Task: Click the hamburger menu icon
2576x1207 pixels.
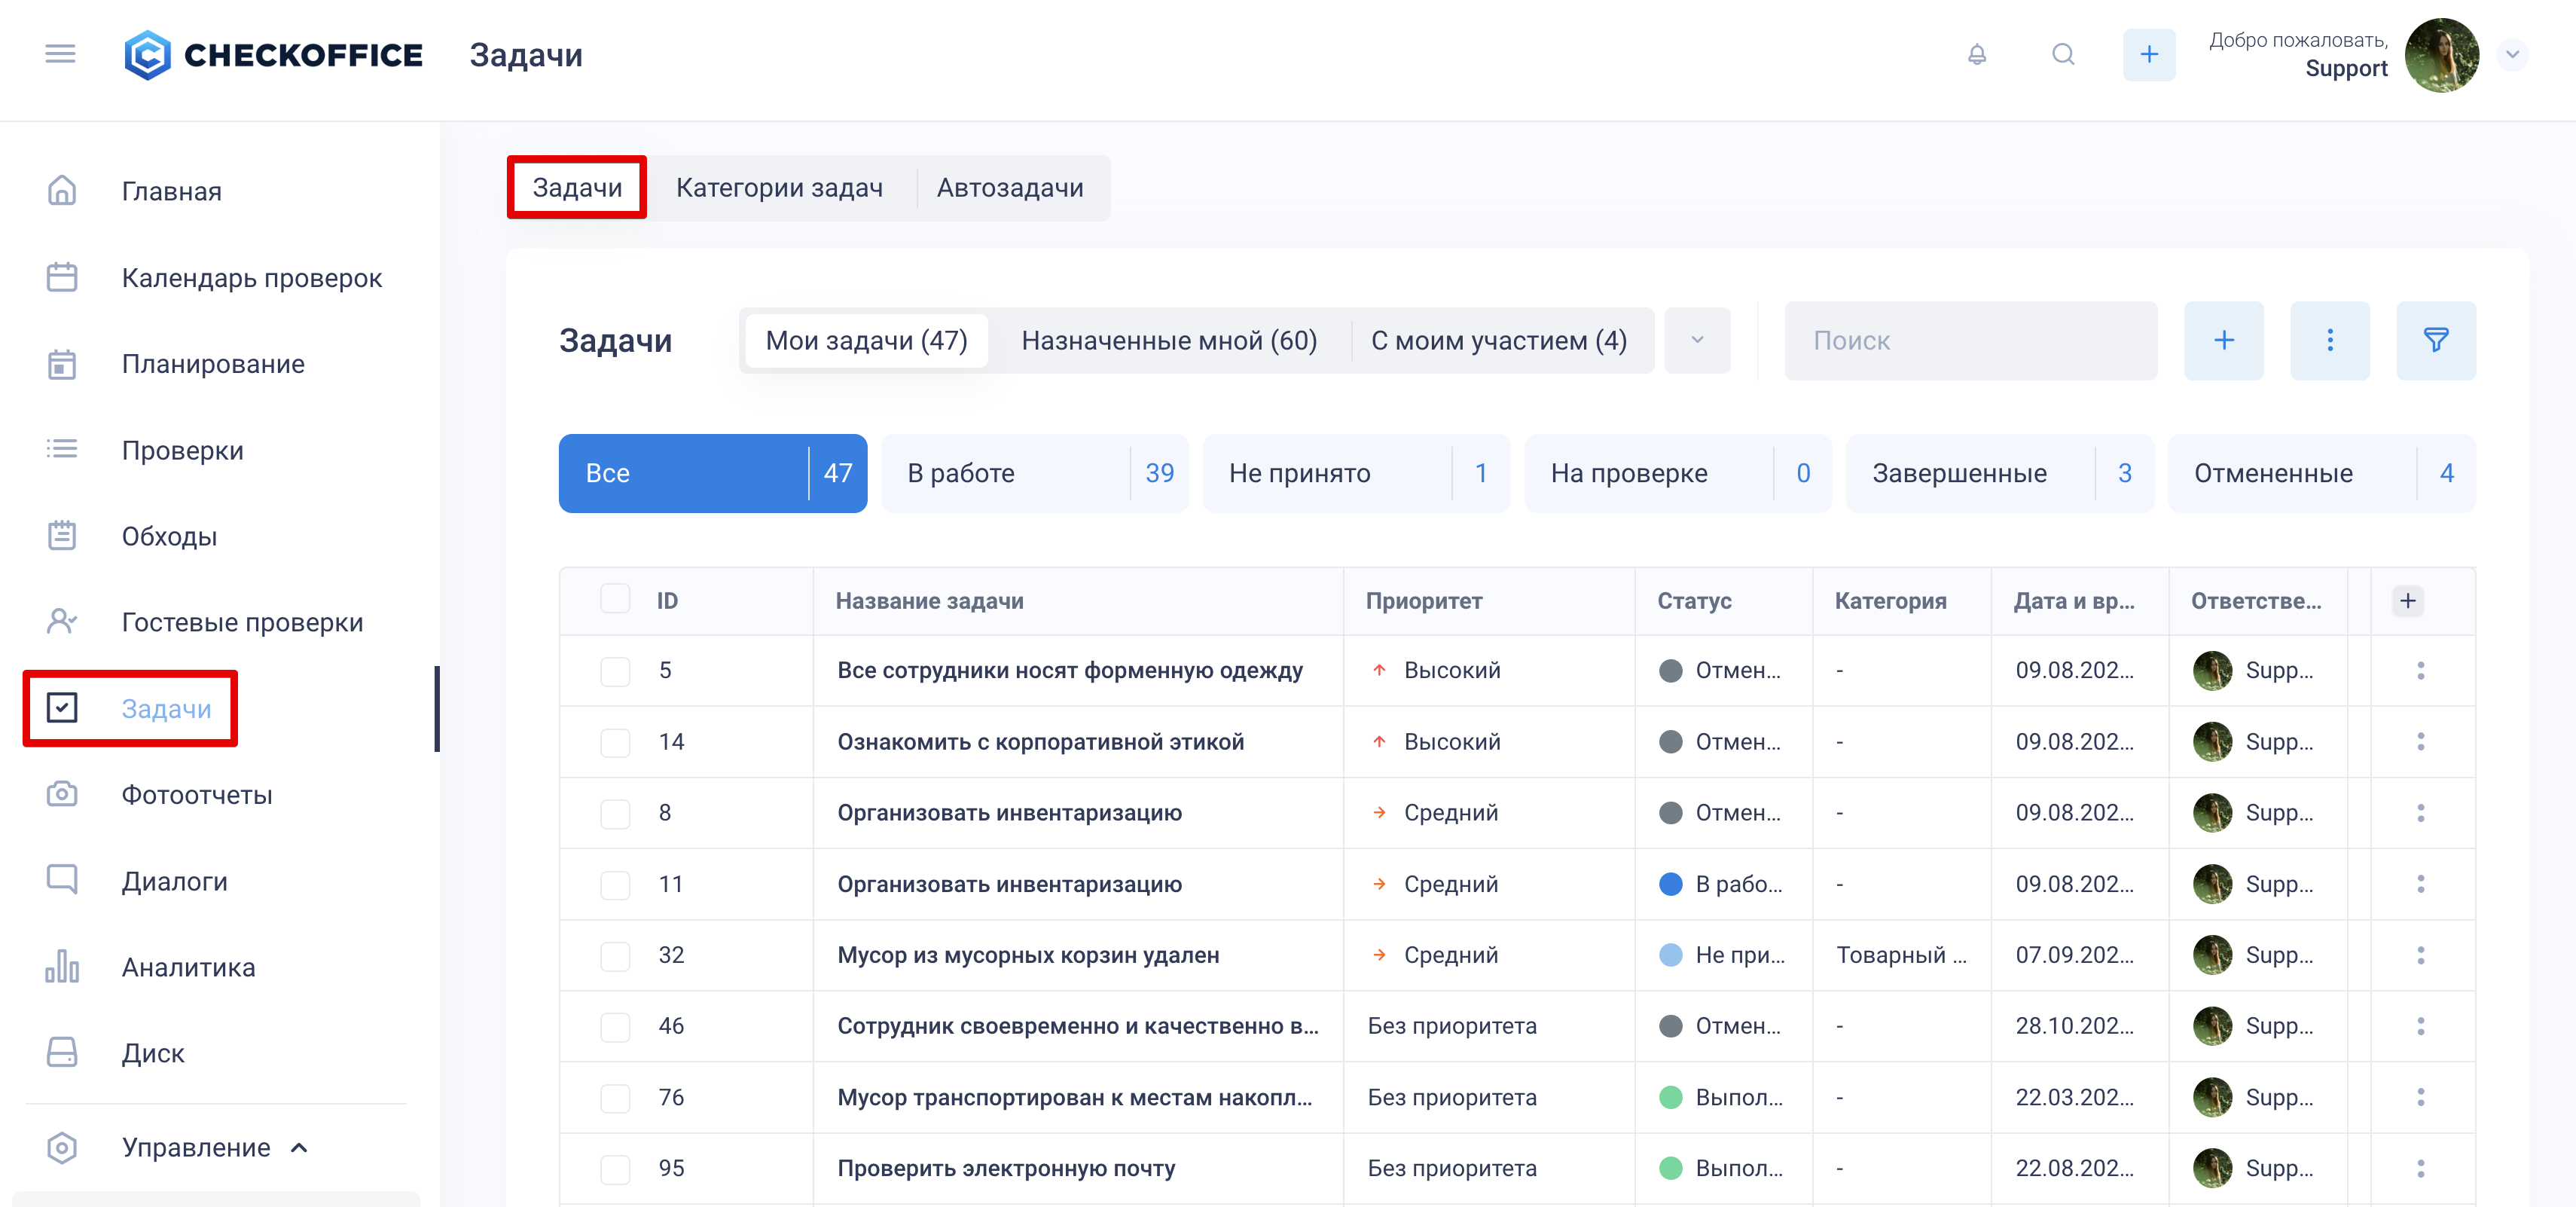Action: pyautogui.click(x=60, y=54)
